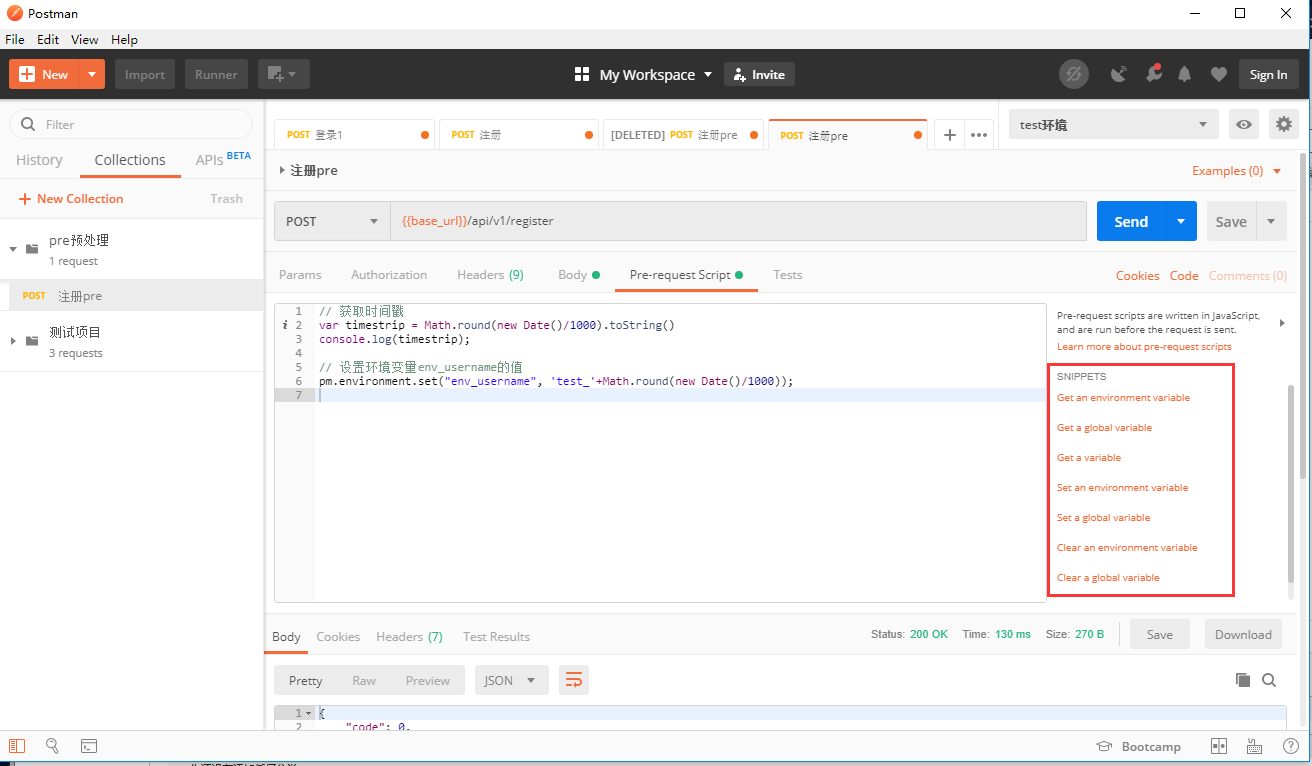Click the Invite button
Viewport: 1312px width, 766px height.
[759, 74]
